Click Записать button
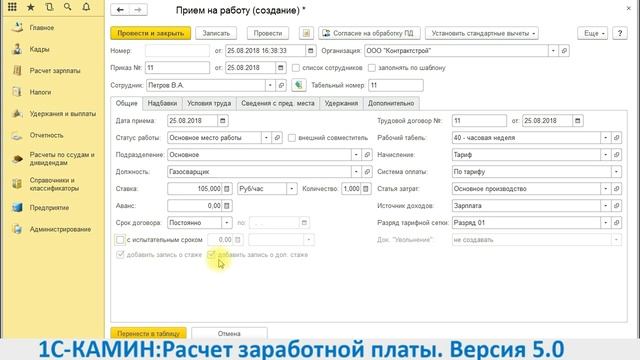 (x=216, y=33)
